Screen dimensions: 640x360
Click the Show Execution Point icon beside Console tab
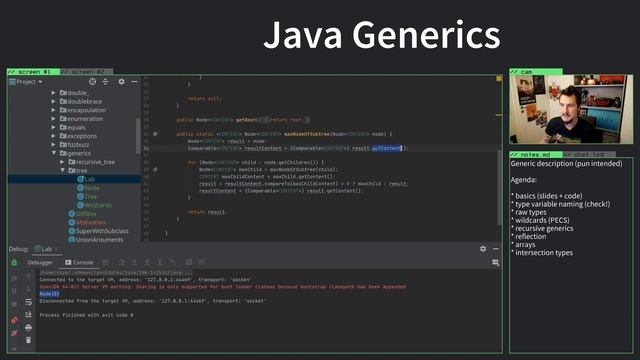106,262
